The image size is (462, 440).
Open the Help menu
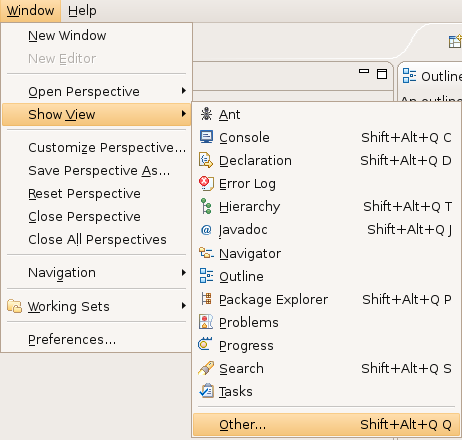(x=82, y=11)
